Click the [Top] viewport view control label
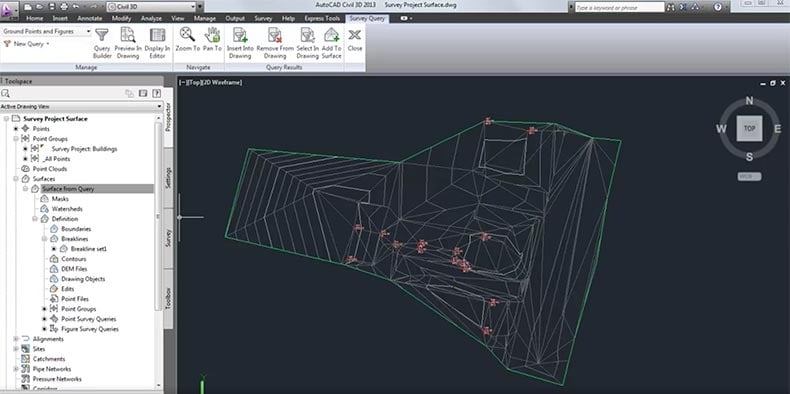The width and height of the screenshot is (790, 394). pos(193,82)
